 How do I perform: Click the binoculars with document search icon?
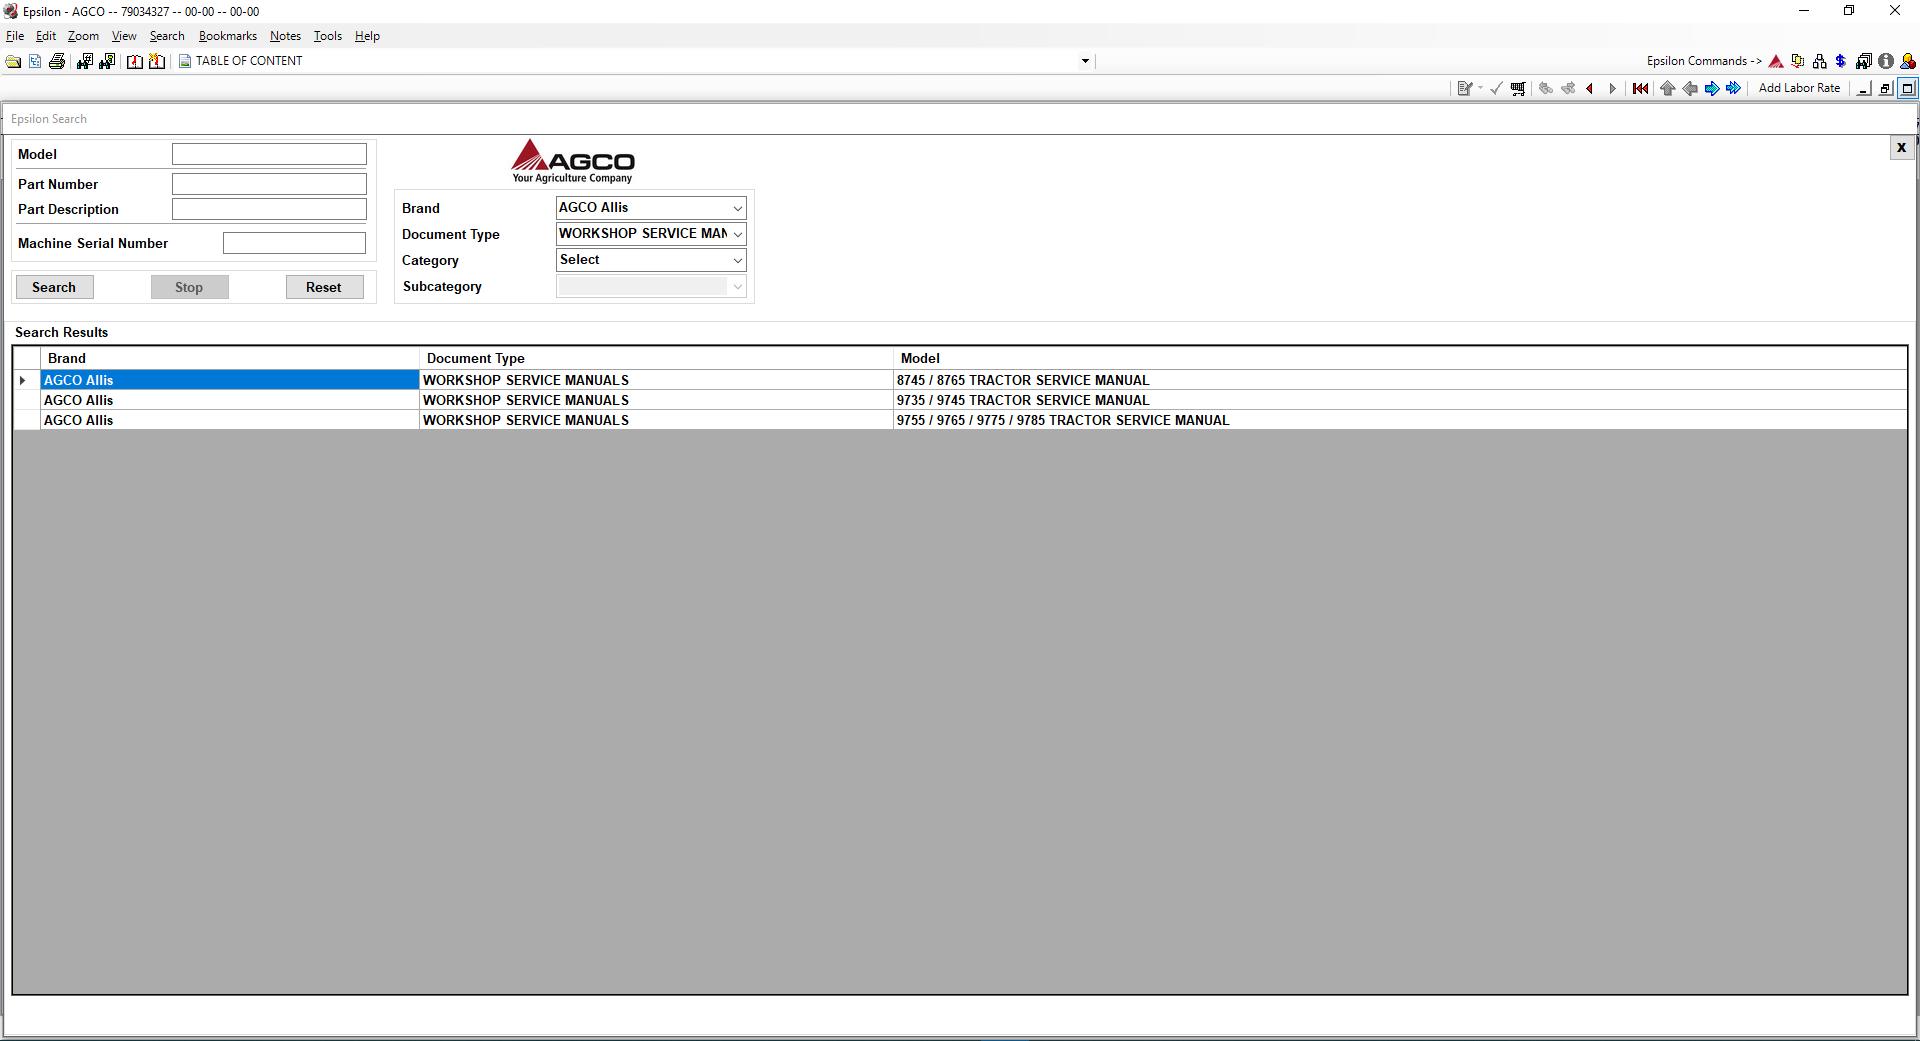[107, 62]
